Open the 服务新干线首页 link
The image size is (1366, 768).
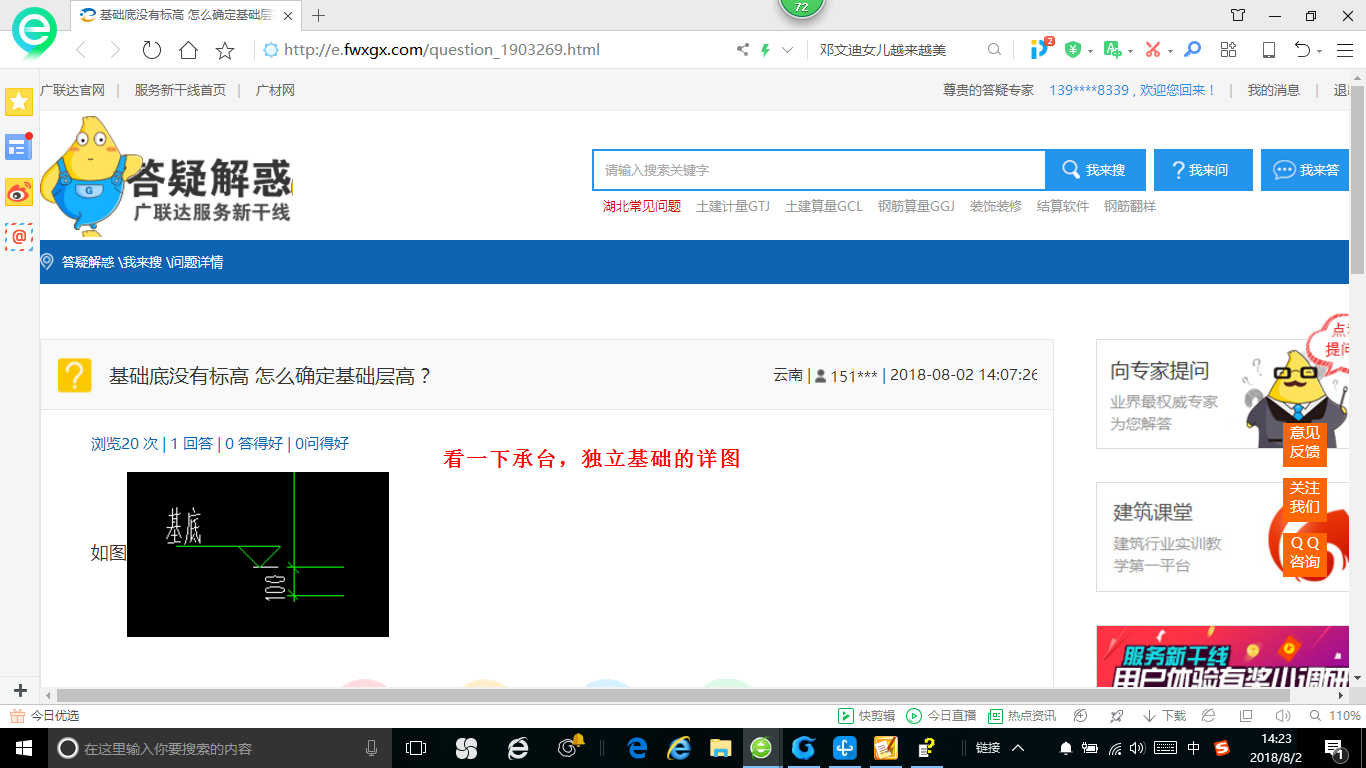pyautogui.click(x=180, y=90)
